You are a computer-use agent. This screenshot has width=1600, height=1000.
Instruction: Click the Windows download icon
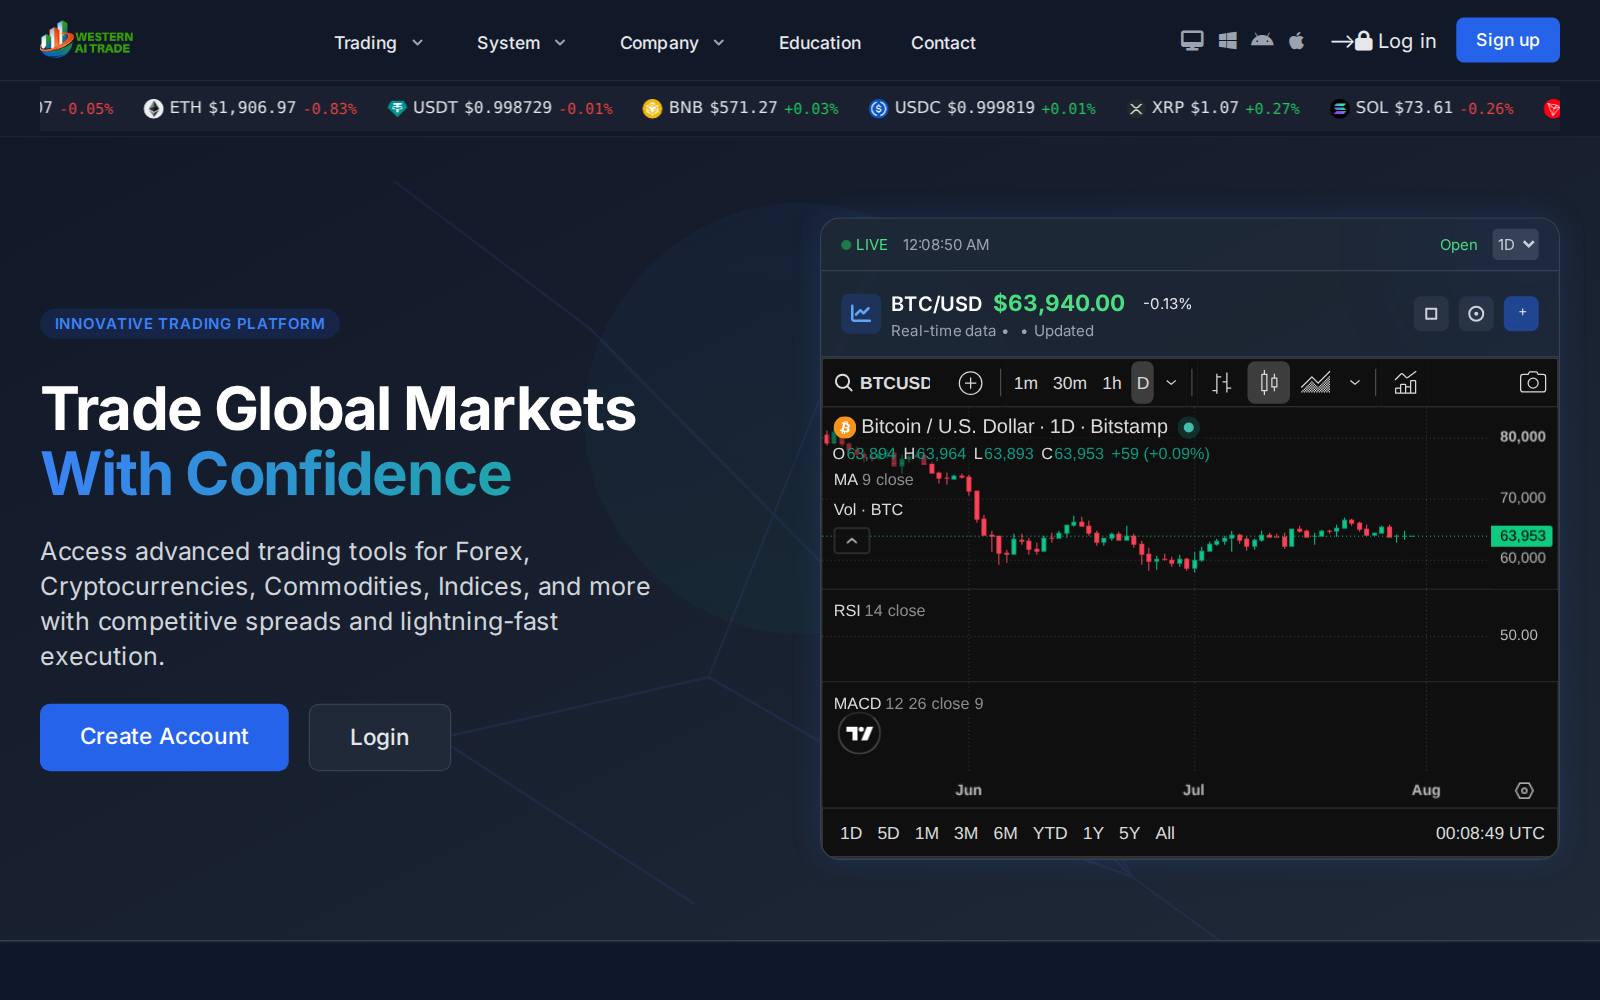tap(1228, 41)
